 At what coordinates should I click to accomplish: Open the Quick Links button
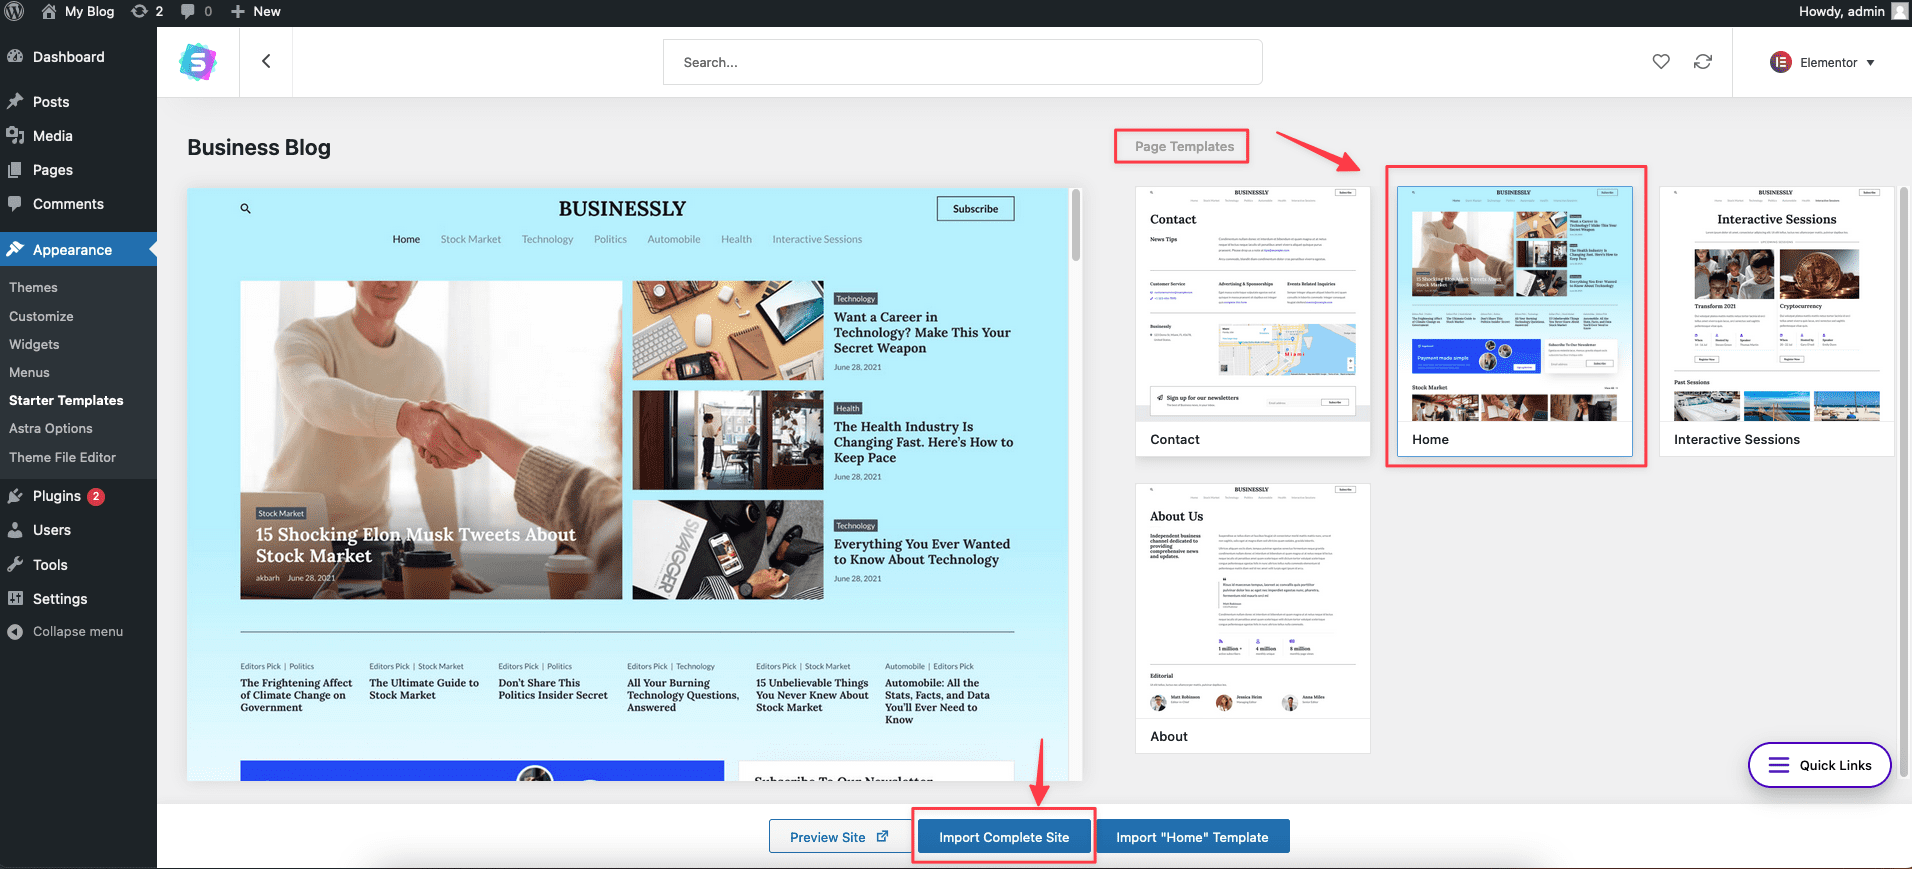point(1819,765)
